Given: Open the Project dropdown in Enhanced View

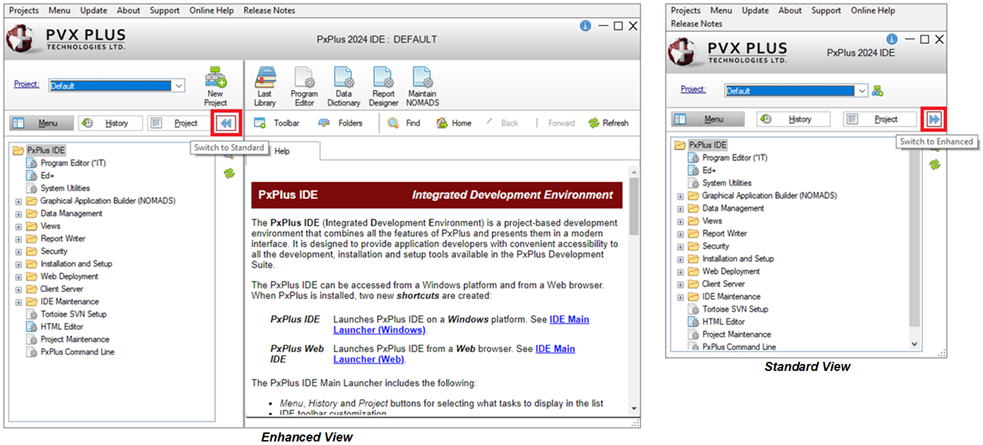Looking at the screenshot, I should (x=178, y=86).
